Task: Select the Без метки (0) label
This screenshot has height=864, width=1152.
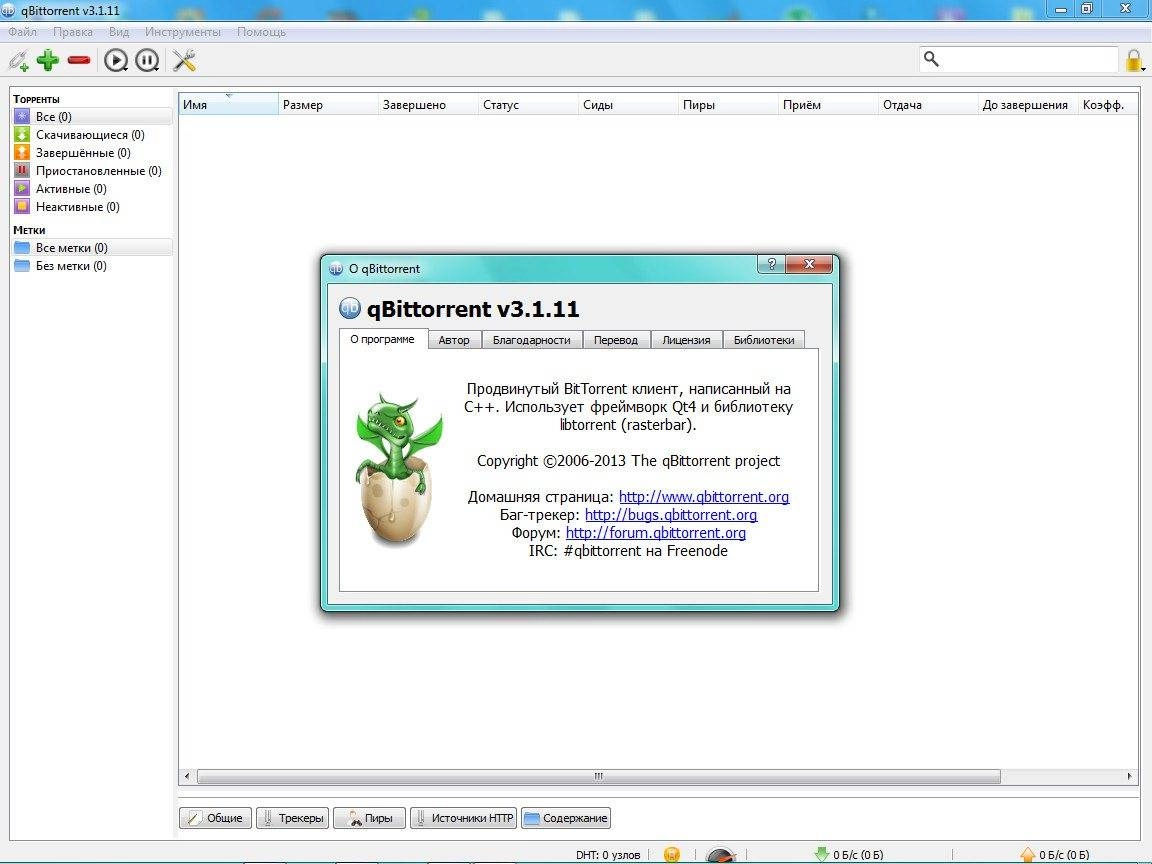Action: (x=93, y=266)
